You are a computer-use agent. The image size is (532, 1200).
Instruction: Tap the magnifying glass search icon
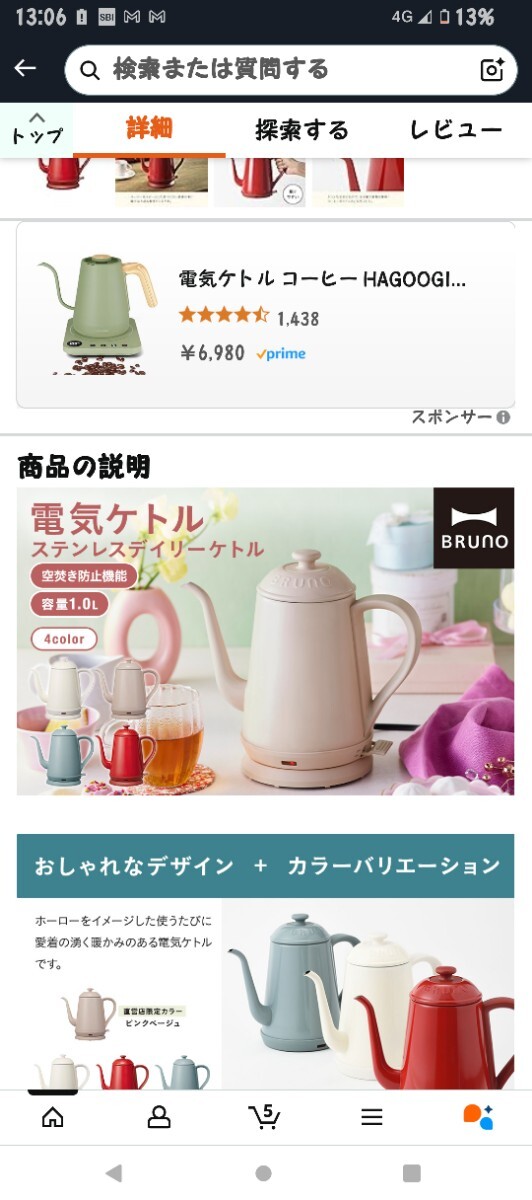(90, 70)
